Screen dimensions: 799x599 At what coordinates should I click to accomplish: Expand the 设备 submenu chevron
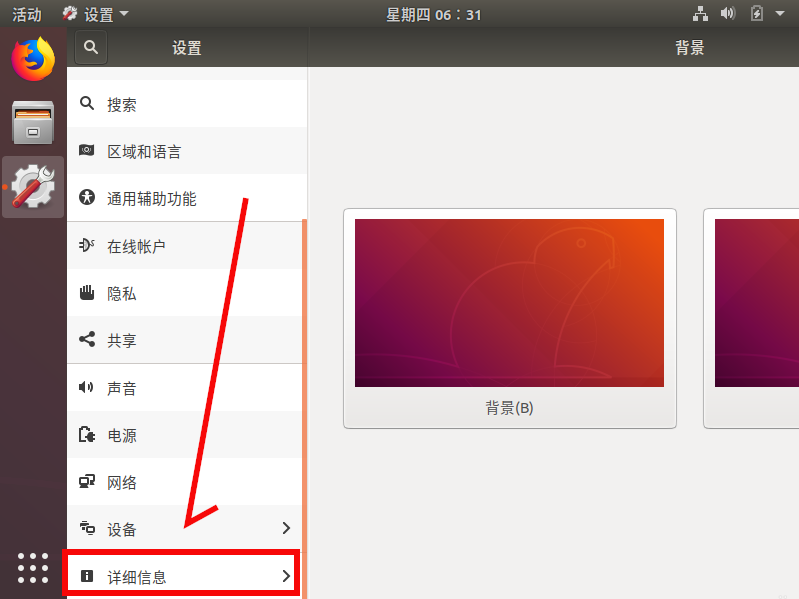[286, 528]
